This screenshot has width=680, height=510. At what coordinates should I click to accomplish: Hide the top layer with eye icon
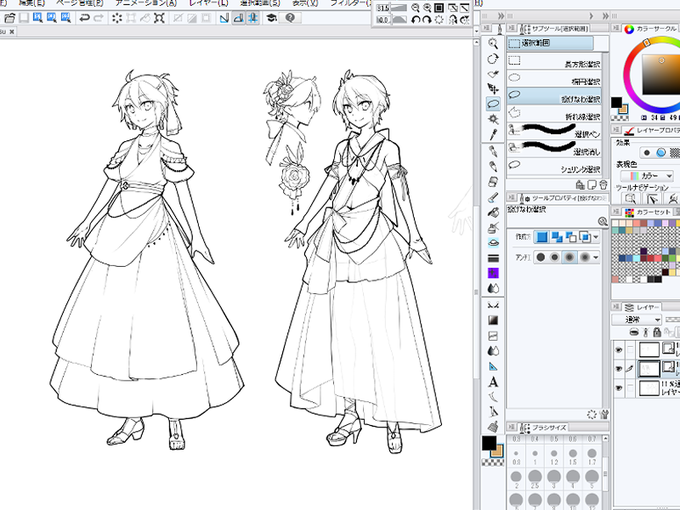point(618,350)
